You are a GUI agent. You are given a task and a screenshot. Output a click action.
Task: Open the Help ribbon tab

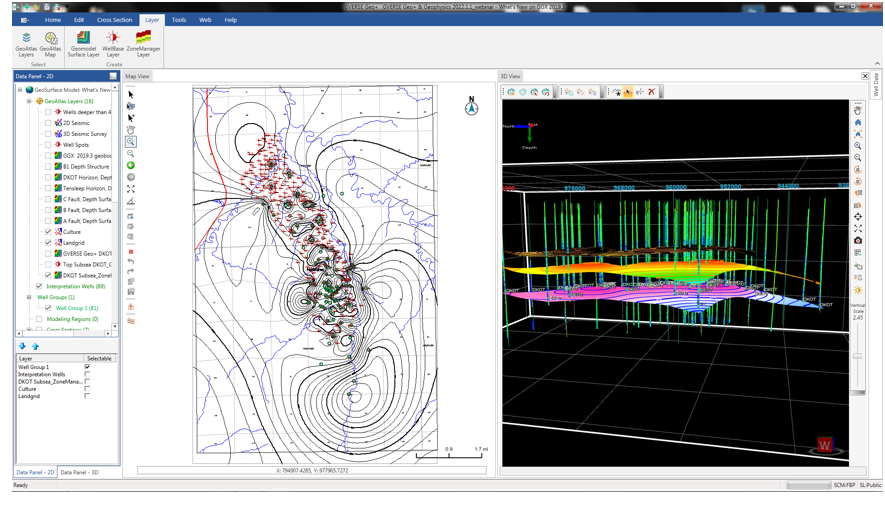pyautogui.click(x=231, y=20)
